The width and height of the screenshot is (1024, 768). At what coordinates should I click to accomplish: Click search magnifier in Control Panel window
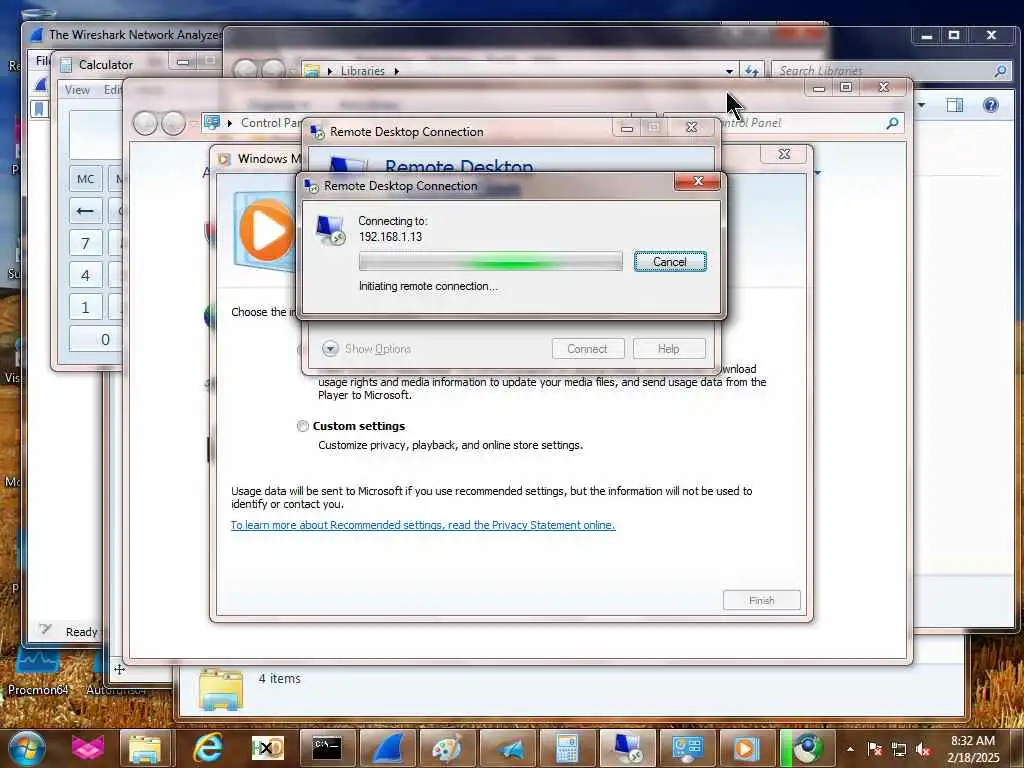[x=892, y=123]
